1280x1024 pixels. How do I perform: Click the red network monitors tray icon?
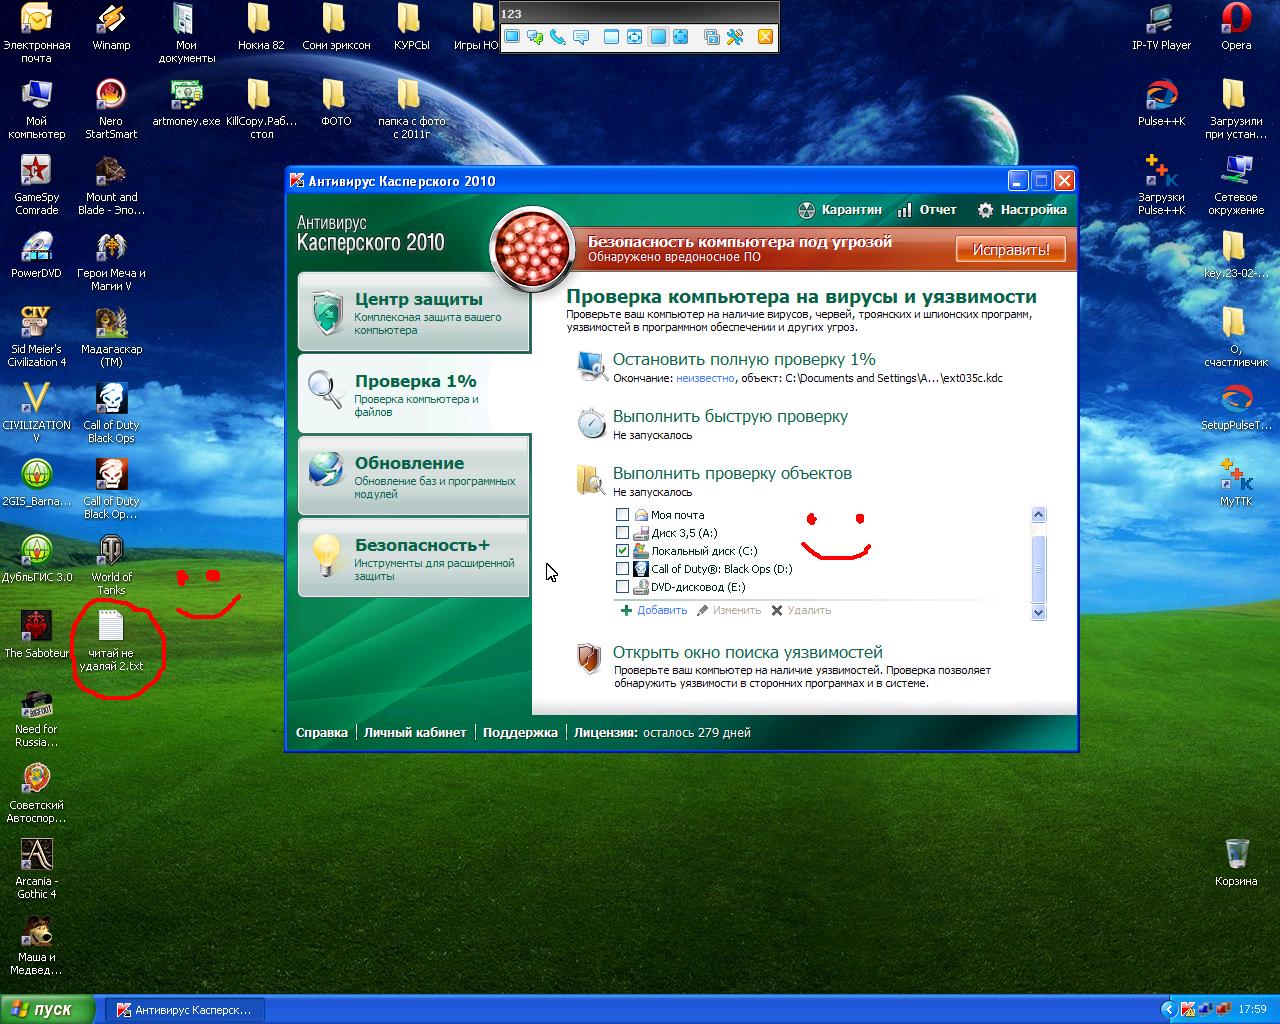[x=1222, y=1010]
